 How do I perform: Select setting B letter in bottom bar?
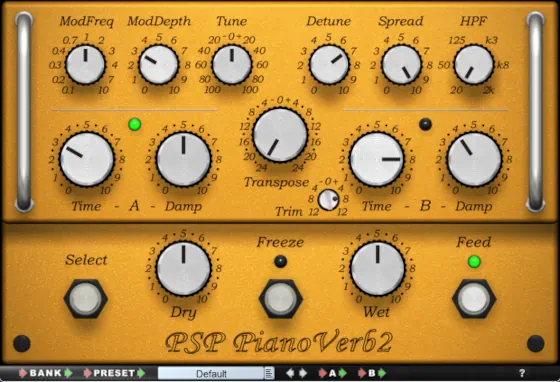[x=372, y=373]
